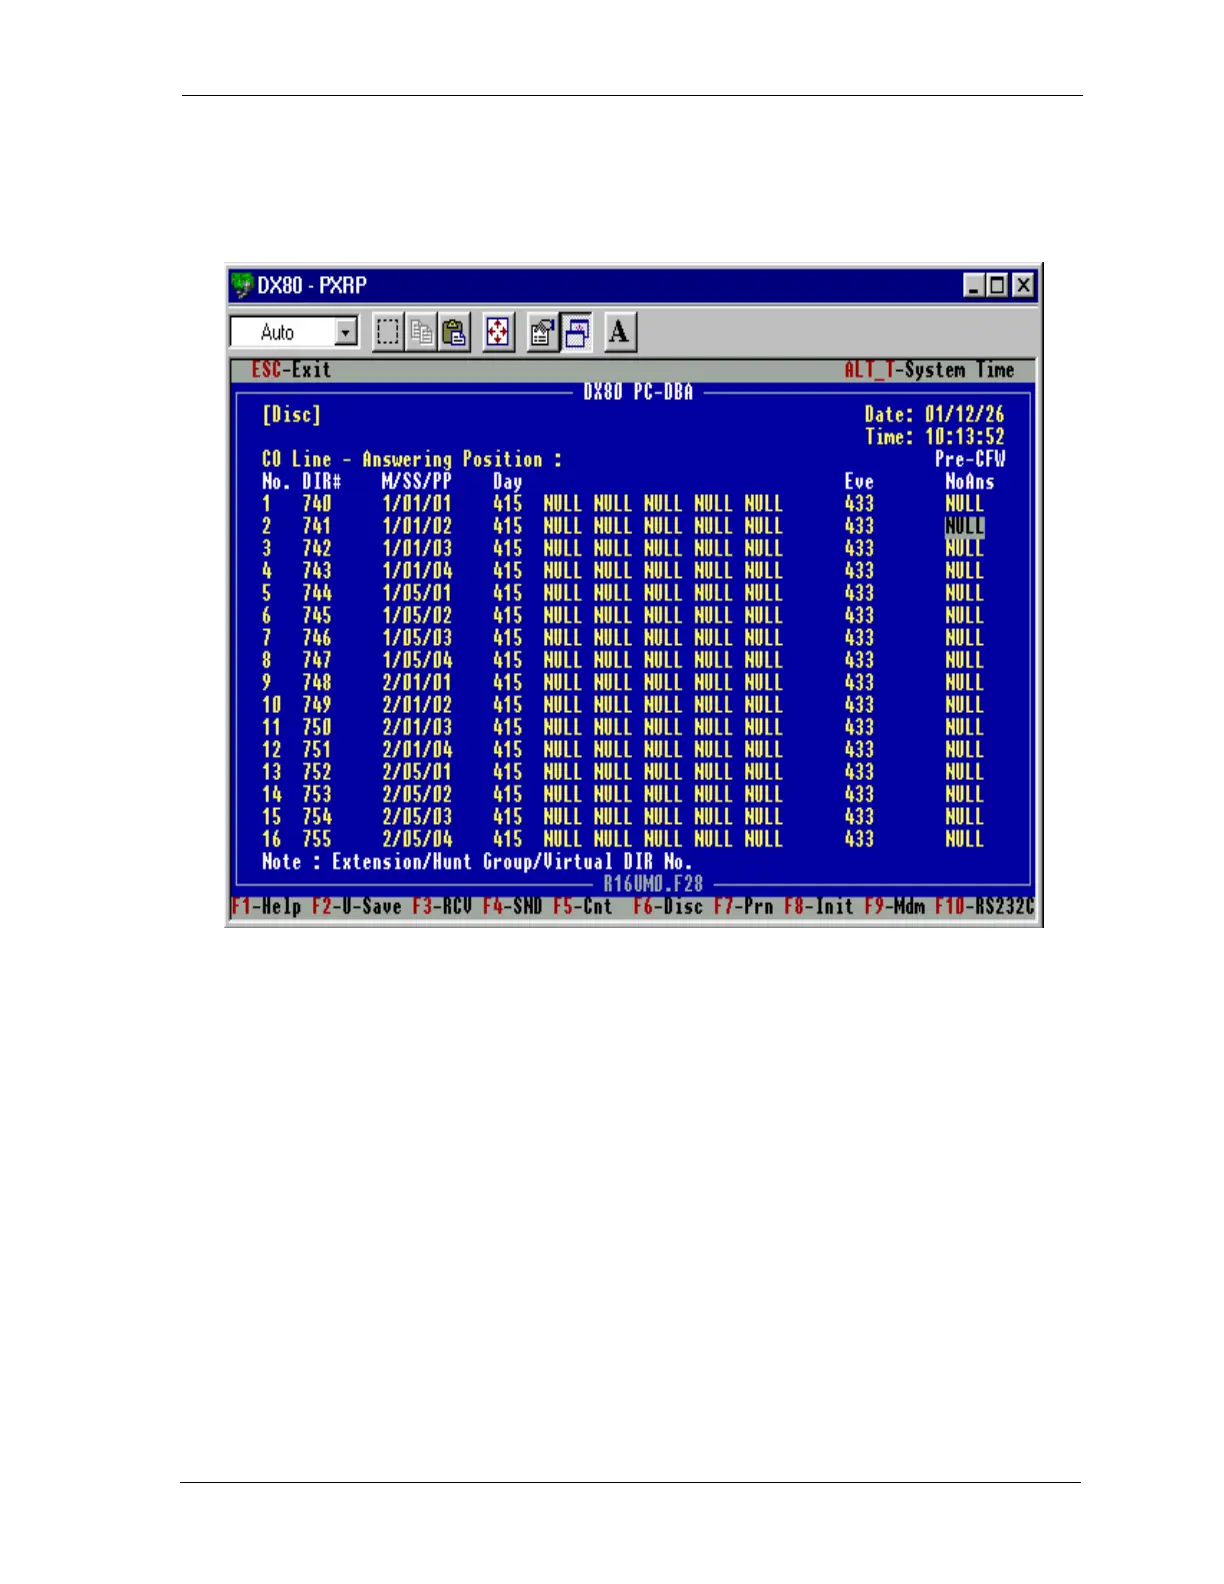Image resolution: width=1224 pixels, height=1584 pixels.
Task: Click the Note about Extension/Hunt Group
Action: (x=477, y=862)
